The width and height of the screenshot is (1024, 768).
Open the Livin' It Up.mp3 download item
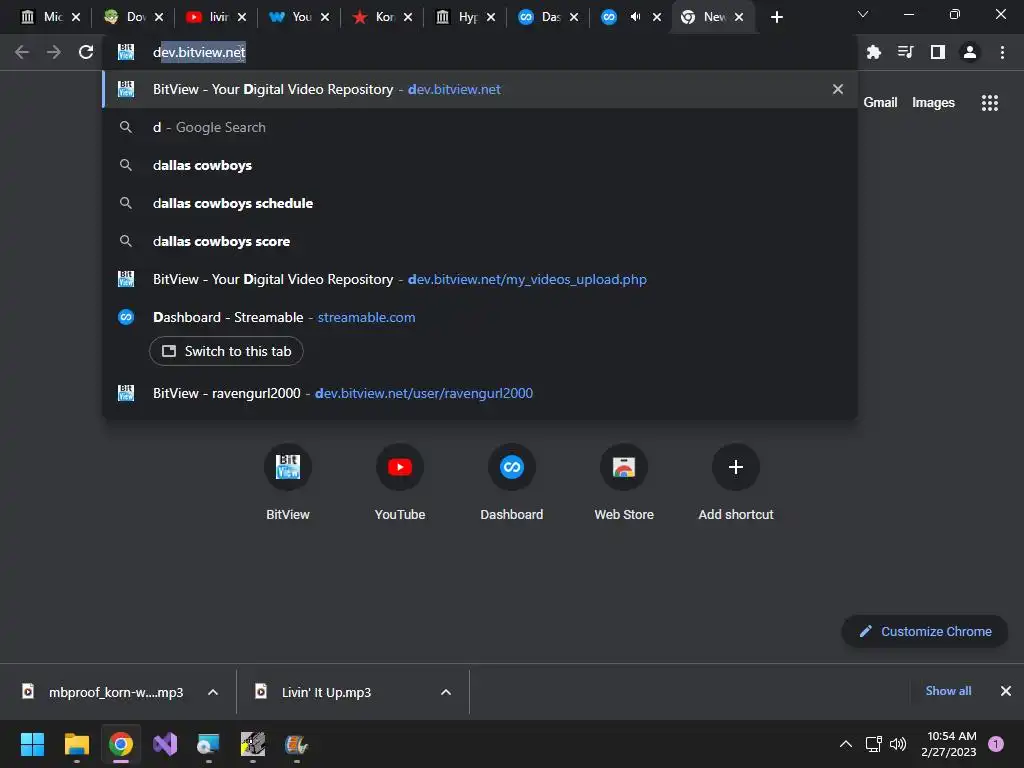pyautogui.click(x=327, y=692)
